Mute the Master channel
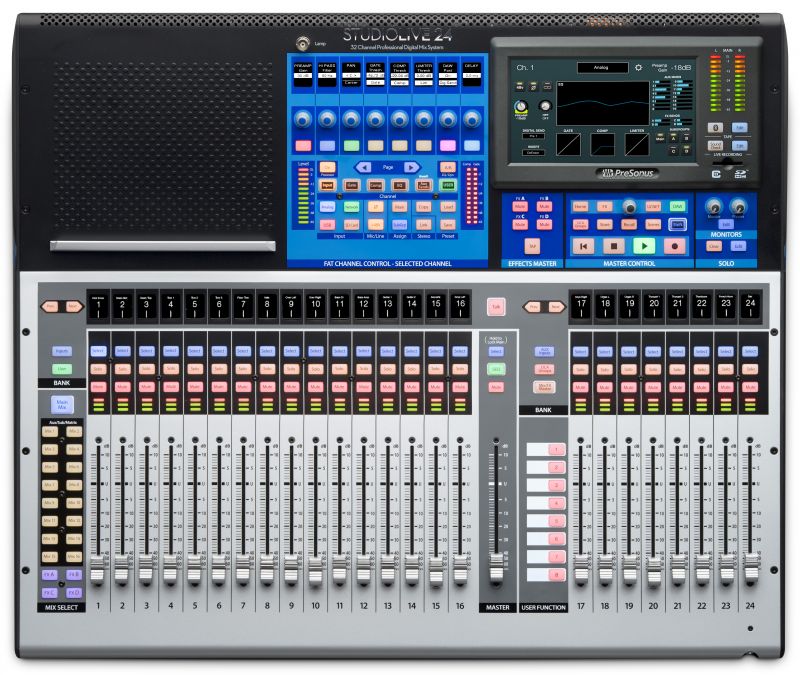800x675 pixels. coord(496,387)
